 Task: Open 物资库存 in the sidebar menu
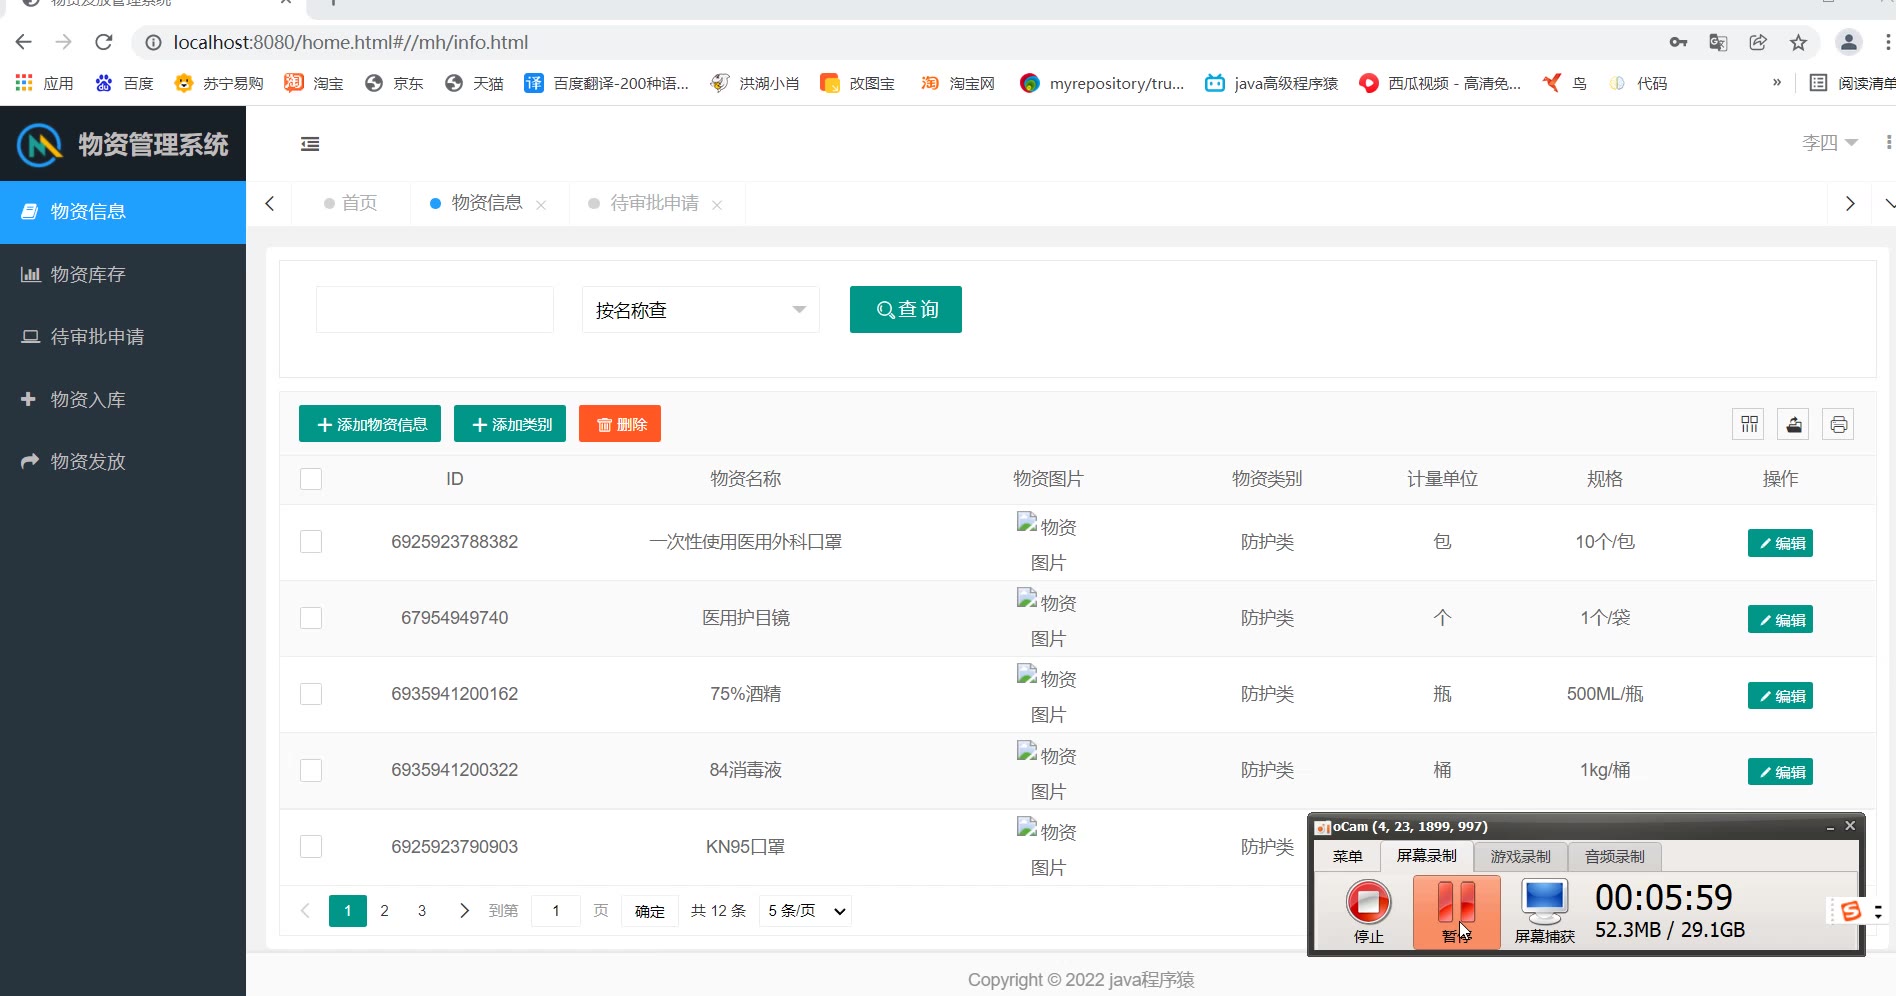[x=88, y=274]
